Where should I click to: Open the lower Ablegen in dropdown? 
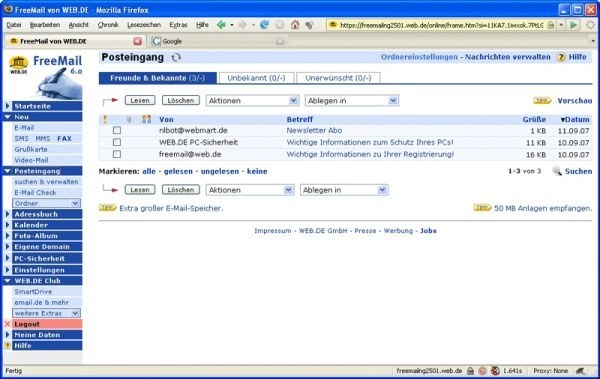point(344,190)
